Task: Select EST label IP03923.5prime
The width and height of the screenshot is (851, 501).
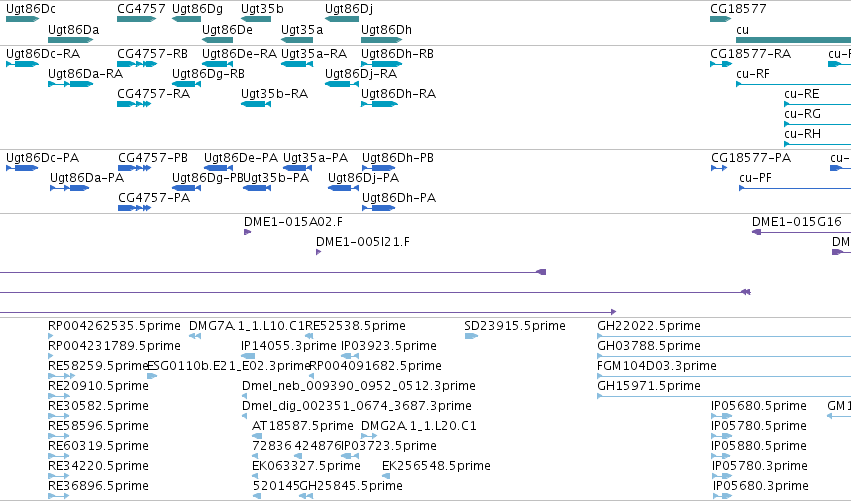Action: [389, 346]
